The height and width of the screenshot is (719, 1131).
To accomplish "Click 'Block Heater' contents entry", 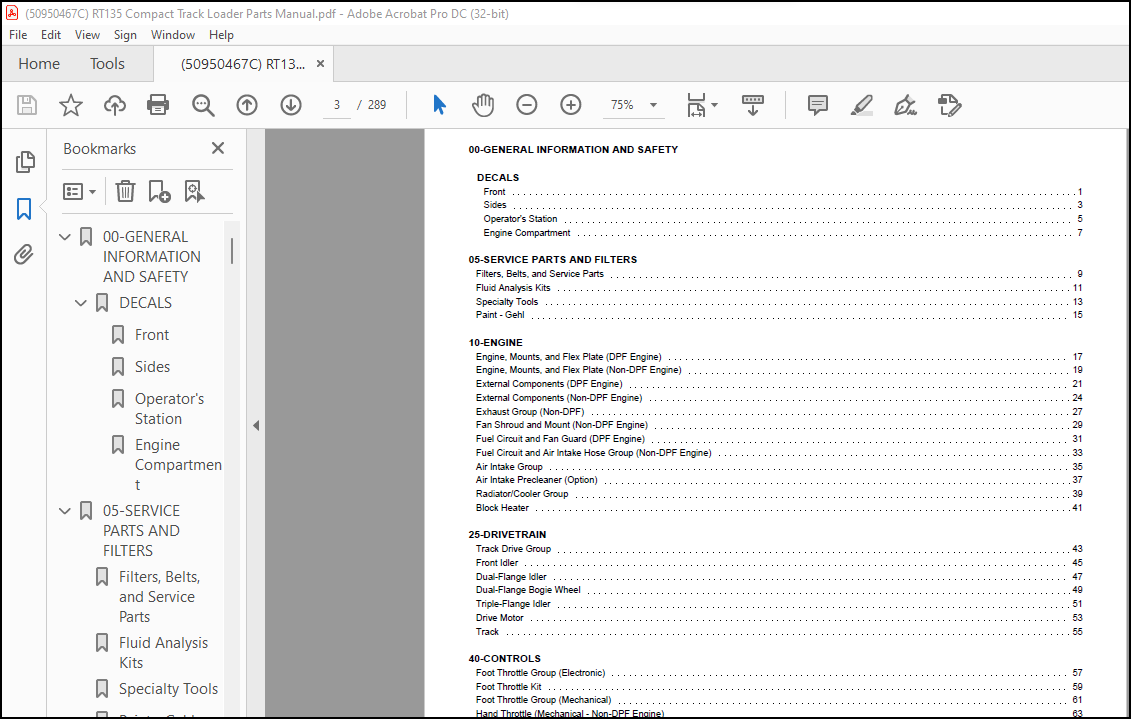I will 502,508.
